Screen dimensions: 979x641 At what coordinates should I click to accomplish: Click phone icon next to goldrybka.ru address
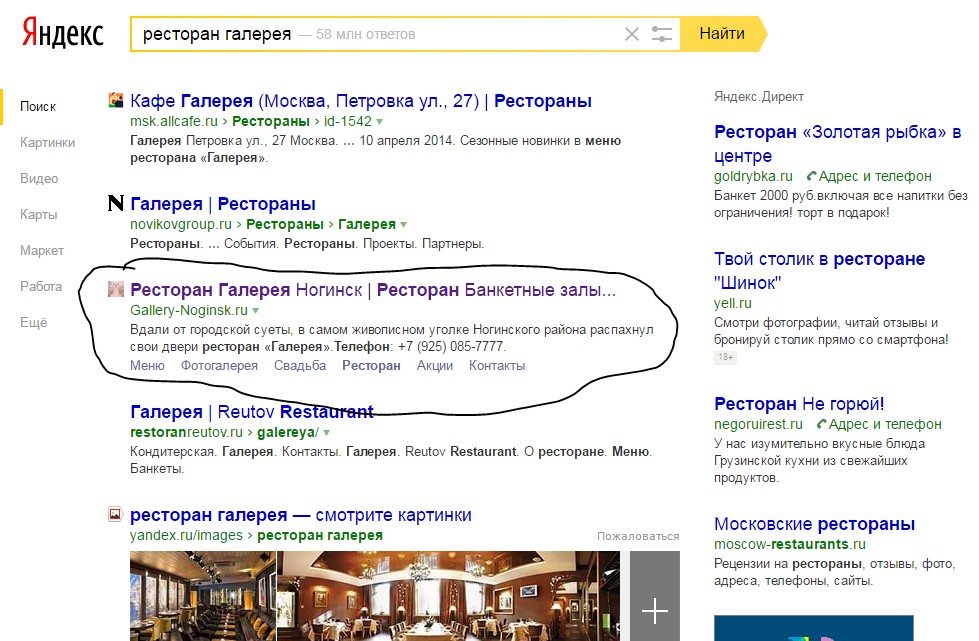(x=811, y=176)
